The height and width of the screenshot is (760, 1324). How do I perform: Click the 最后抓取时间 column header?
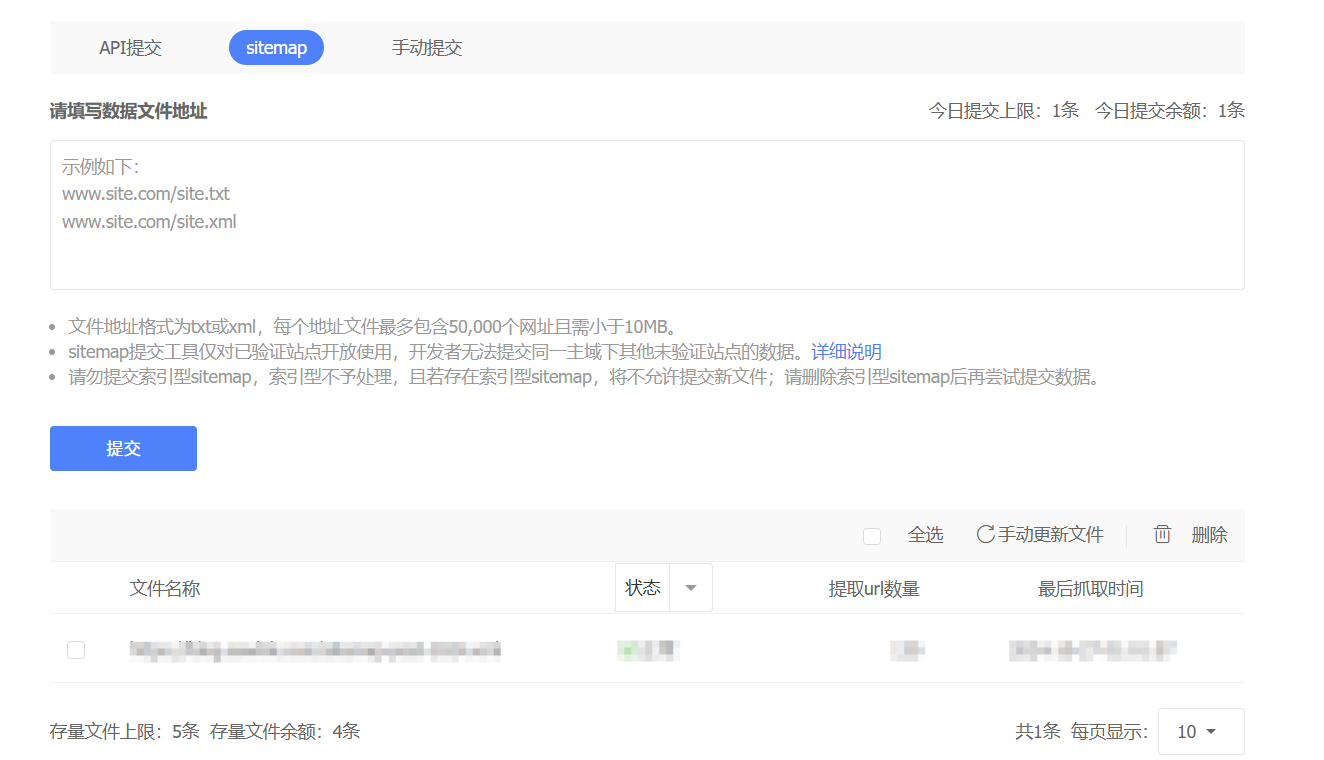tap(1091, 589)
